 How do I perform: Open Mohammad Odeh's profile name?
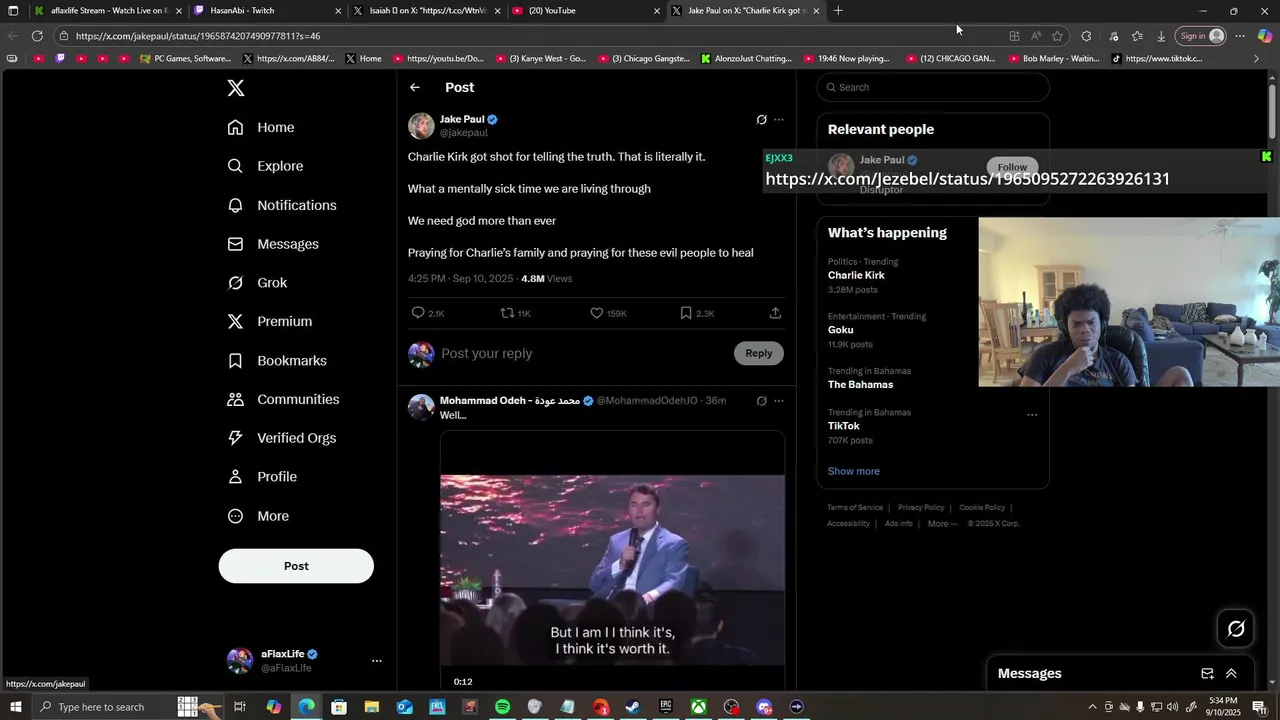pyautogui.click(x=510, y=401)
